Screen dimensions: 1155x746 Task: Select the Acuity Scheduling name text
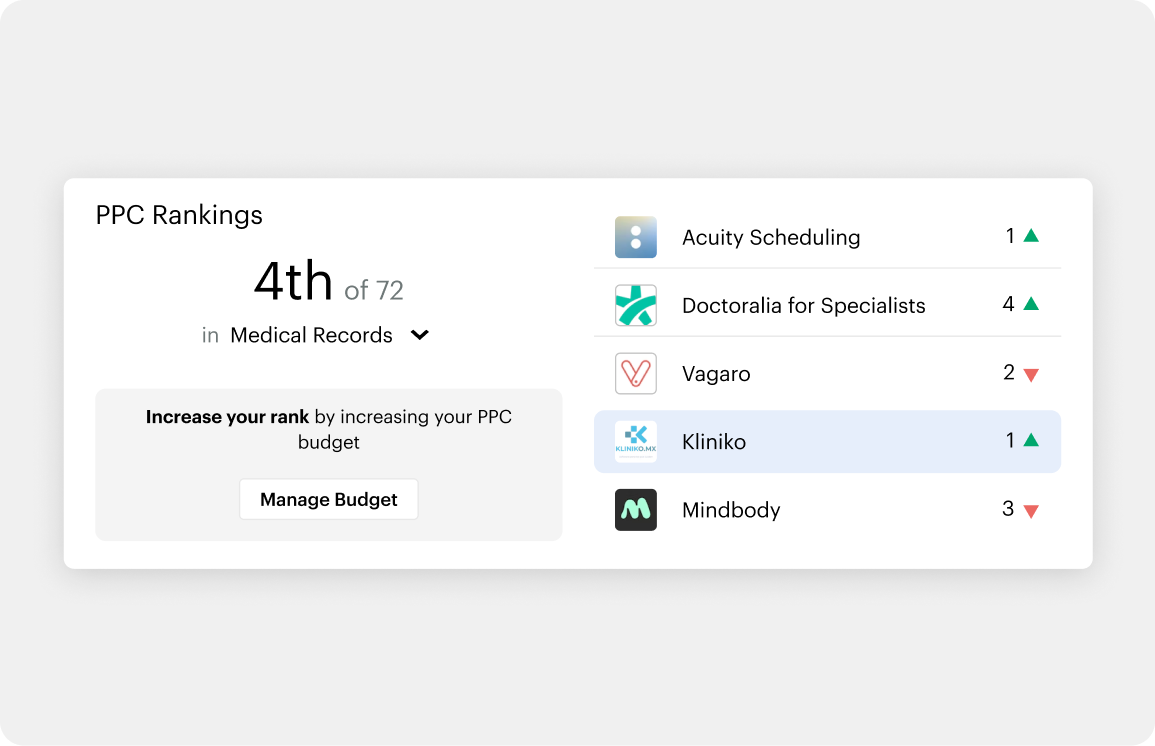click(x=770, y=237)
